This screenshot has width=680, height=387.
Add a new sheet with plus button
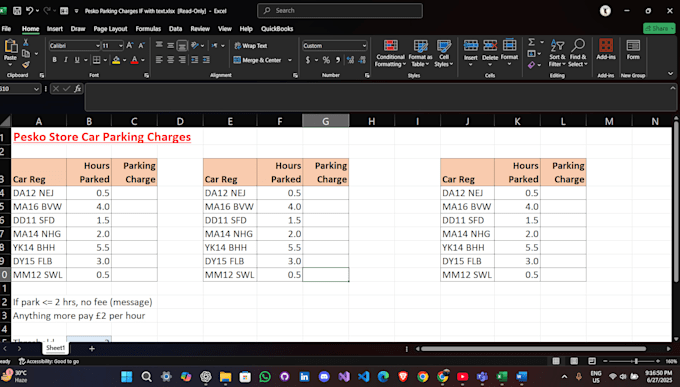tap(92, 348)
